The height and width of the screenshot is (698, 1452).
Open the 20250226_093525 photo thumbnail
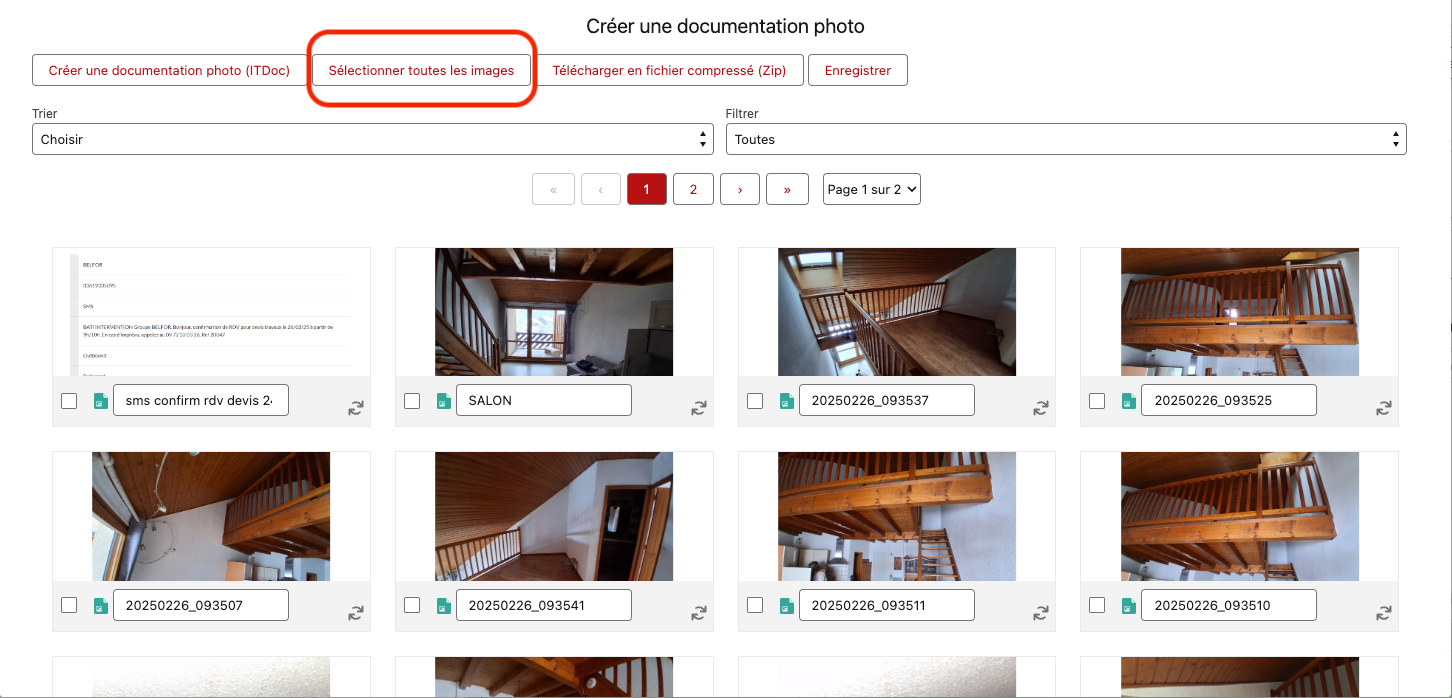[1240, 312]
